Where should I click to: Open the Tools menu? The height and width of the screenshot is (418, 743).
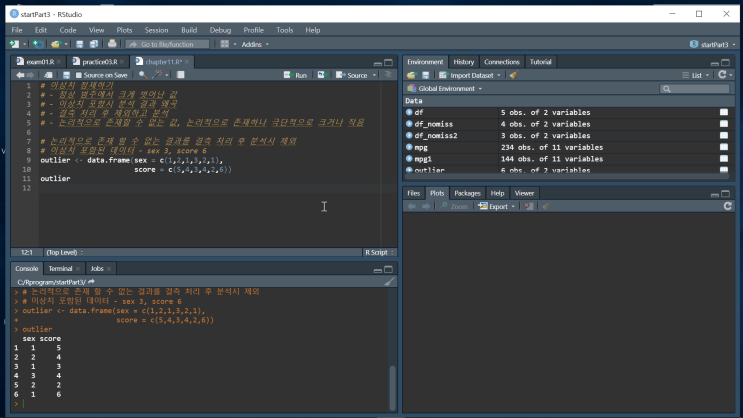[284, 30]
